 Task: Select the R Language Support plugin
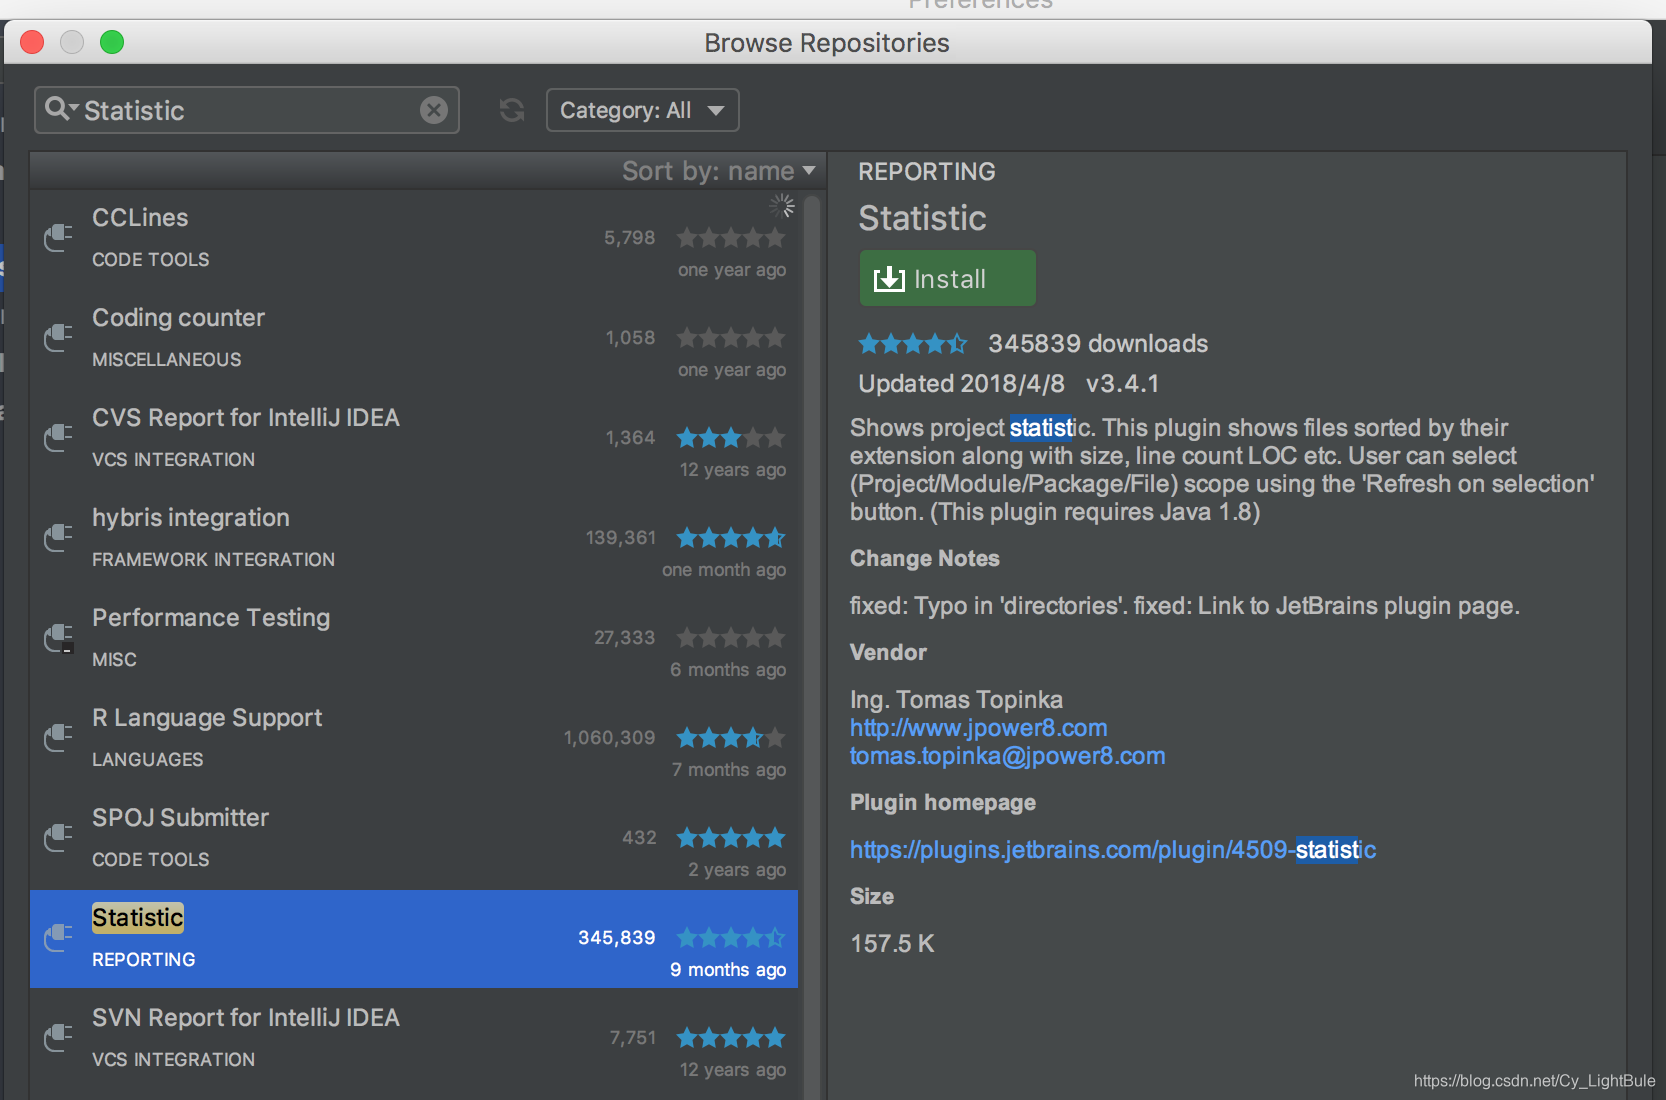point(414,738)
